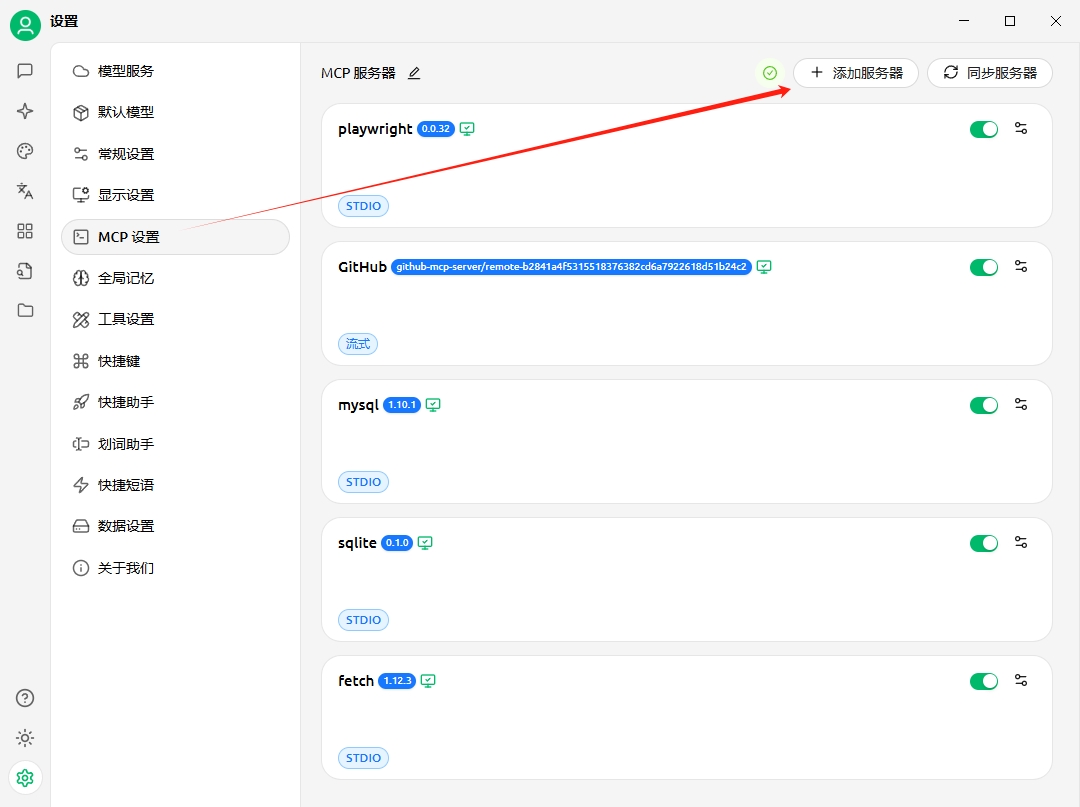Viewport: 1080px width, 807px height.
Task: Open 全局记忆 settings
Action: [176, 278]
